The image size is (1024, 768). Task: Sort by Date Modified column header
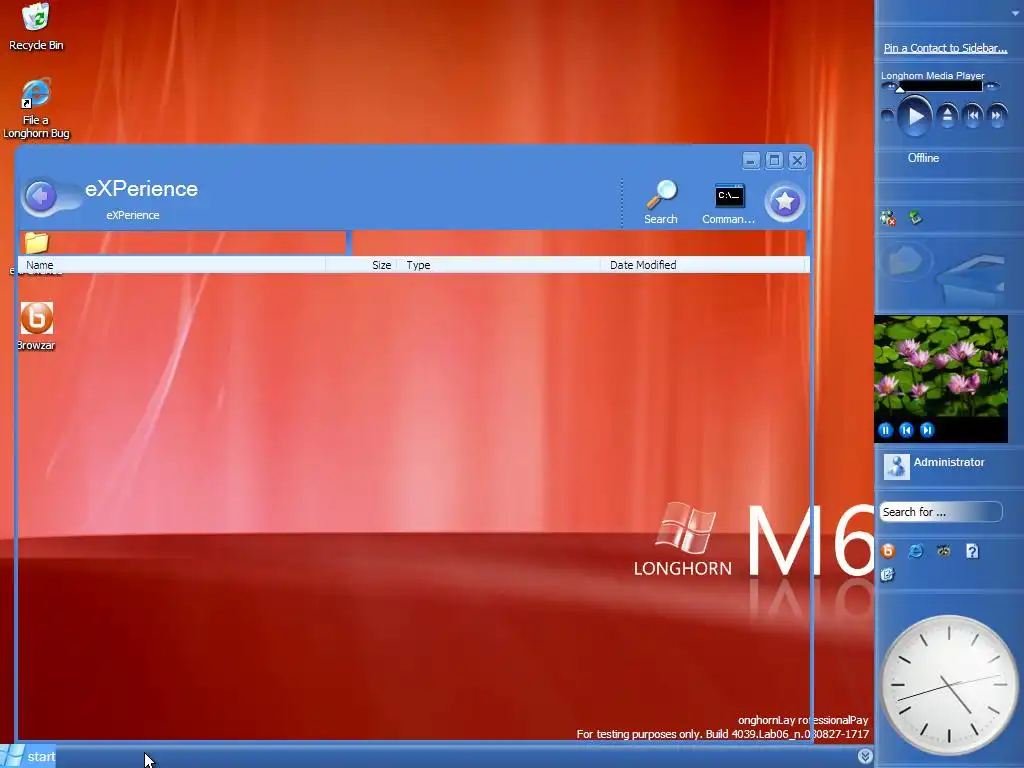point(704,264)
